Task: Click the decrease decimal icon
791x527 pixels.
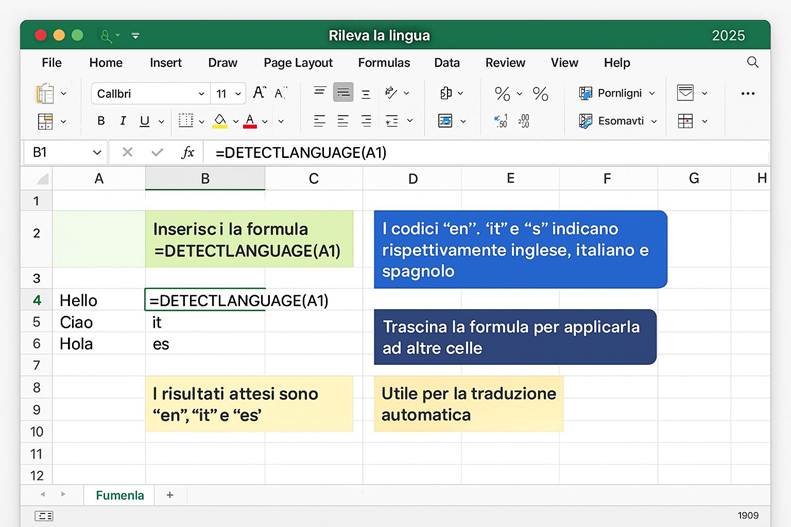Action: (x=524, y=121)
